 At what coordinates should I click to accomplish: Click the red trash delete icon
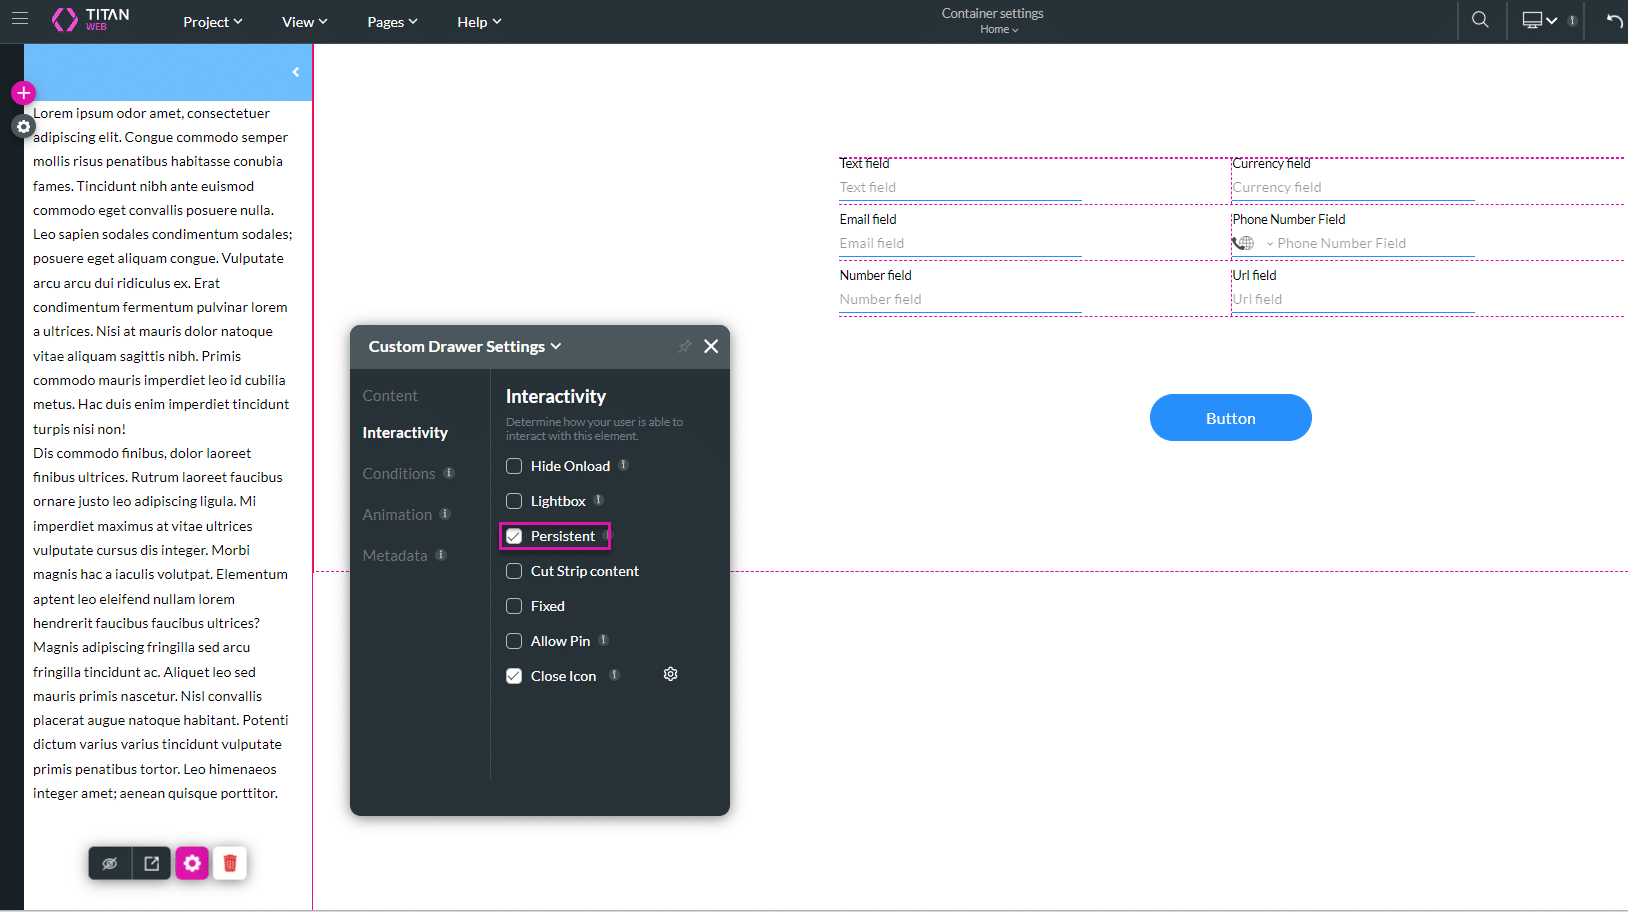tap(230, 863)
